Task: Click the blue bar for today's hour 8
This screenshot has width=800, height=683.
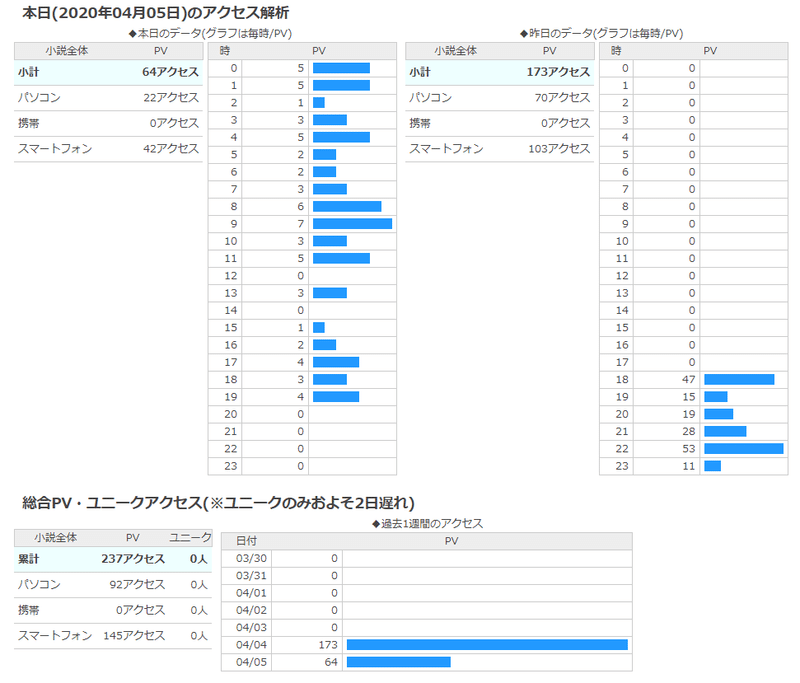Action: (347, 206)
